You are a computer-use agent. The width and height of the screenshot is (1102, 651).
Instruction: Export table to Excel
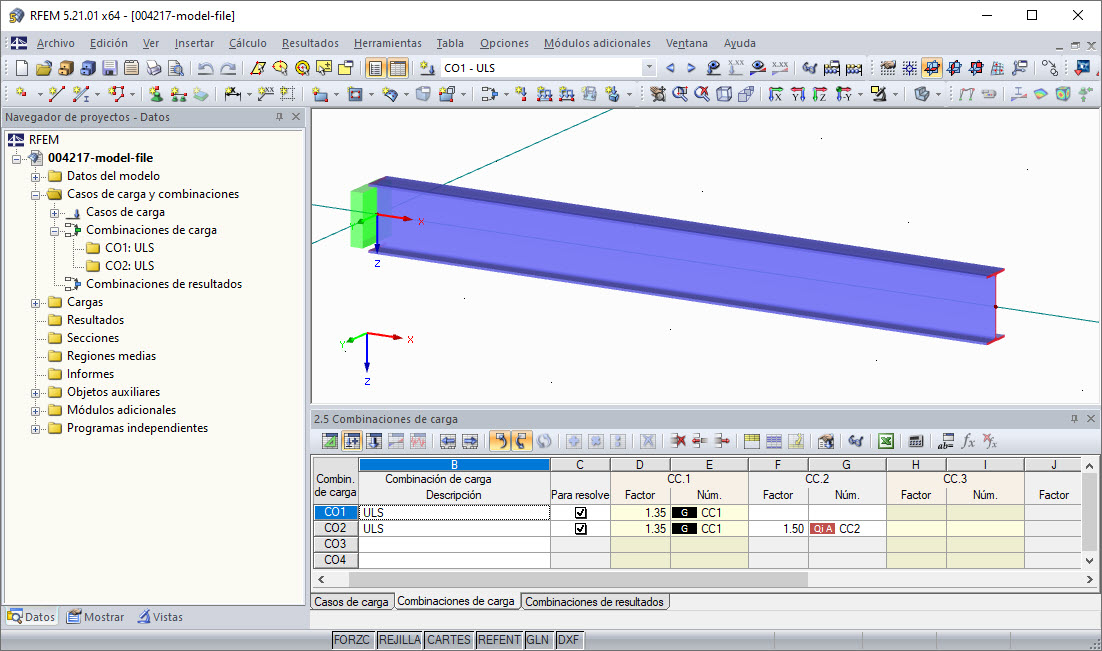(x=886, y=441)
